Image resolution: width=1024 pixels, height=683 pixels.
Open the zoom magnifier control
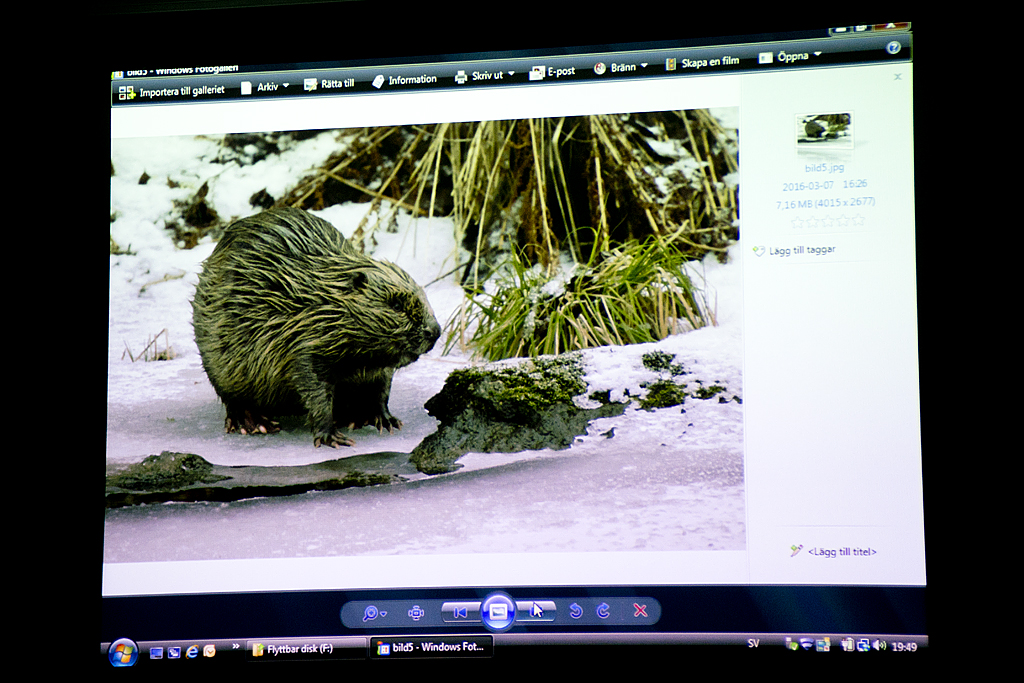[x=374, y=613]
